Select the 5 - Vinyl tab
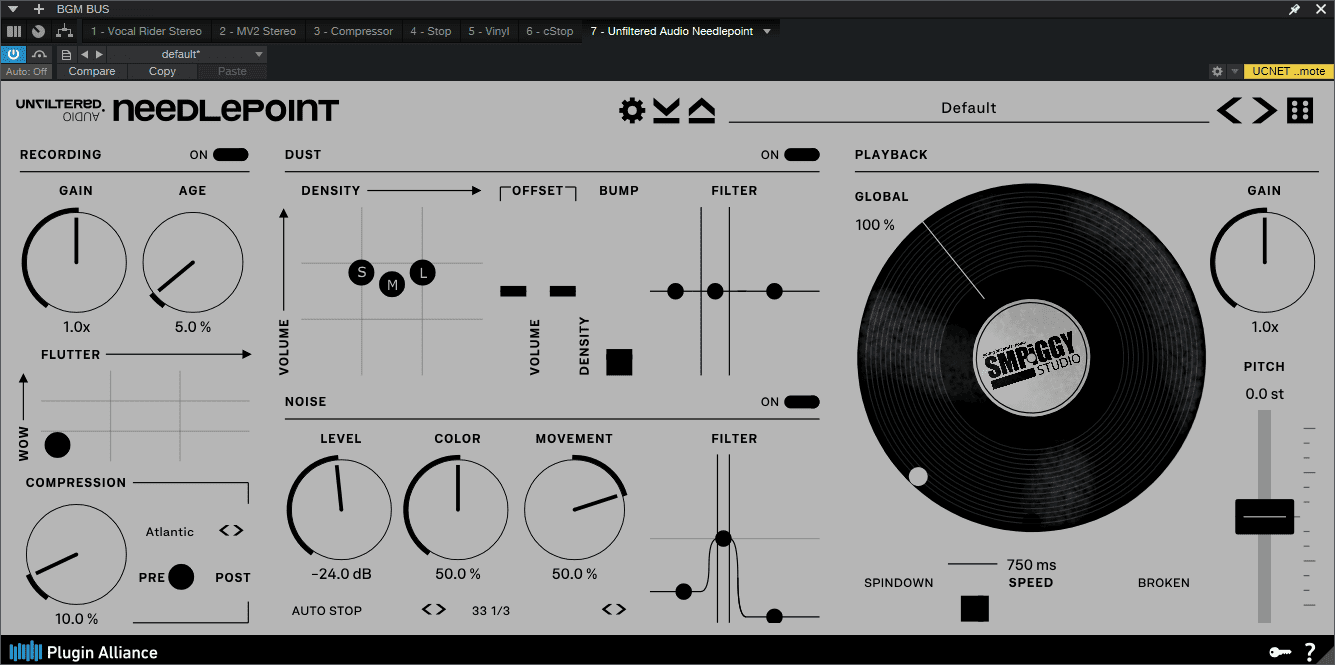Screen dimensions: 1335x665 489,31
